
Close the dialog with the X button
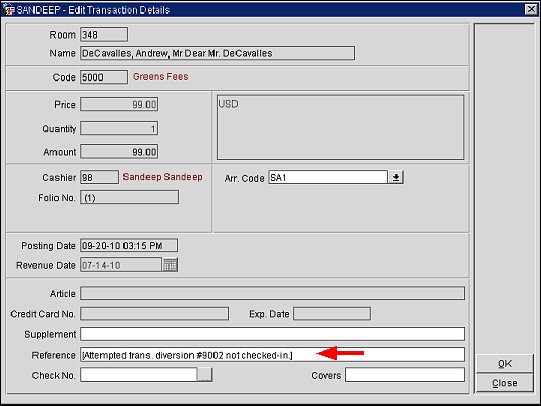(x=531, y=9)
